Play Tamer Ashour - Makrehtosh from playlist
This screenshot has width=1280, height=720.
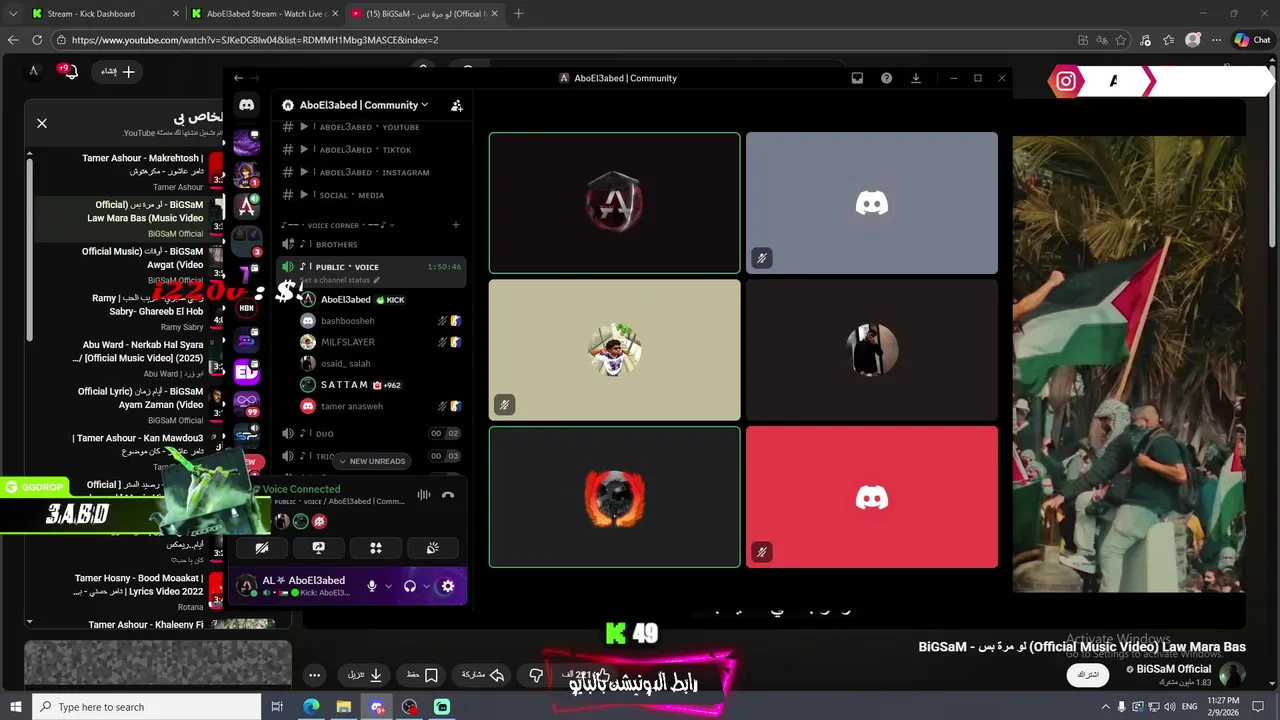[x=130, y=171]
